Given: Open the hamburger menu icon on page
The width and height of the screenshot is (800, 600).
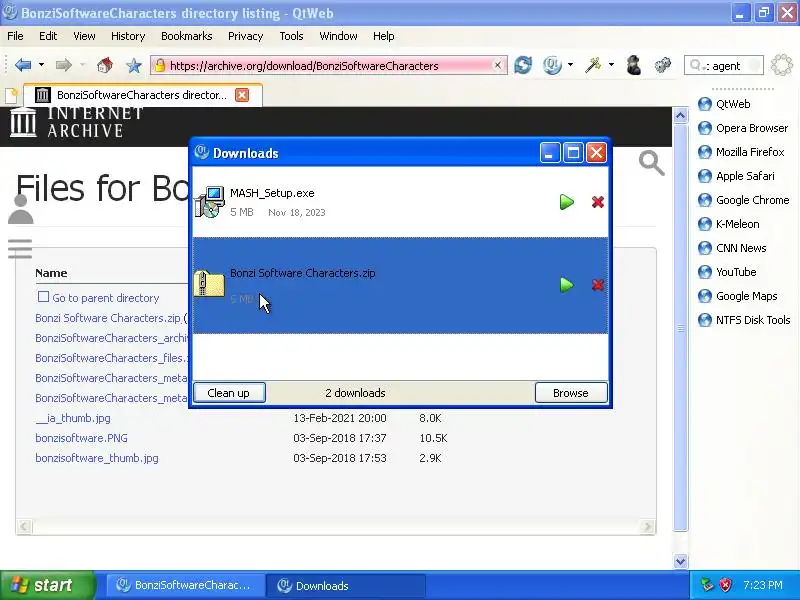Looking at the screenshot, I should [20, 249].
